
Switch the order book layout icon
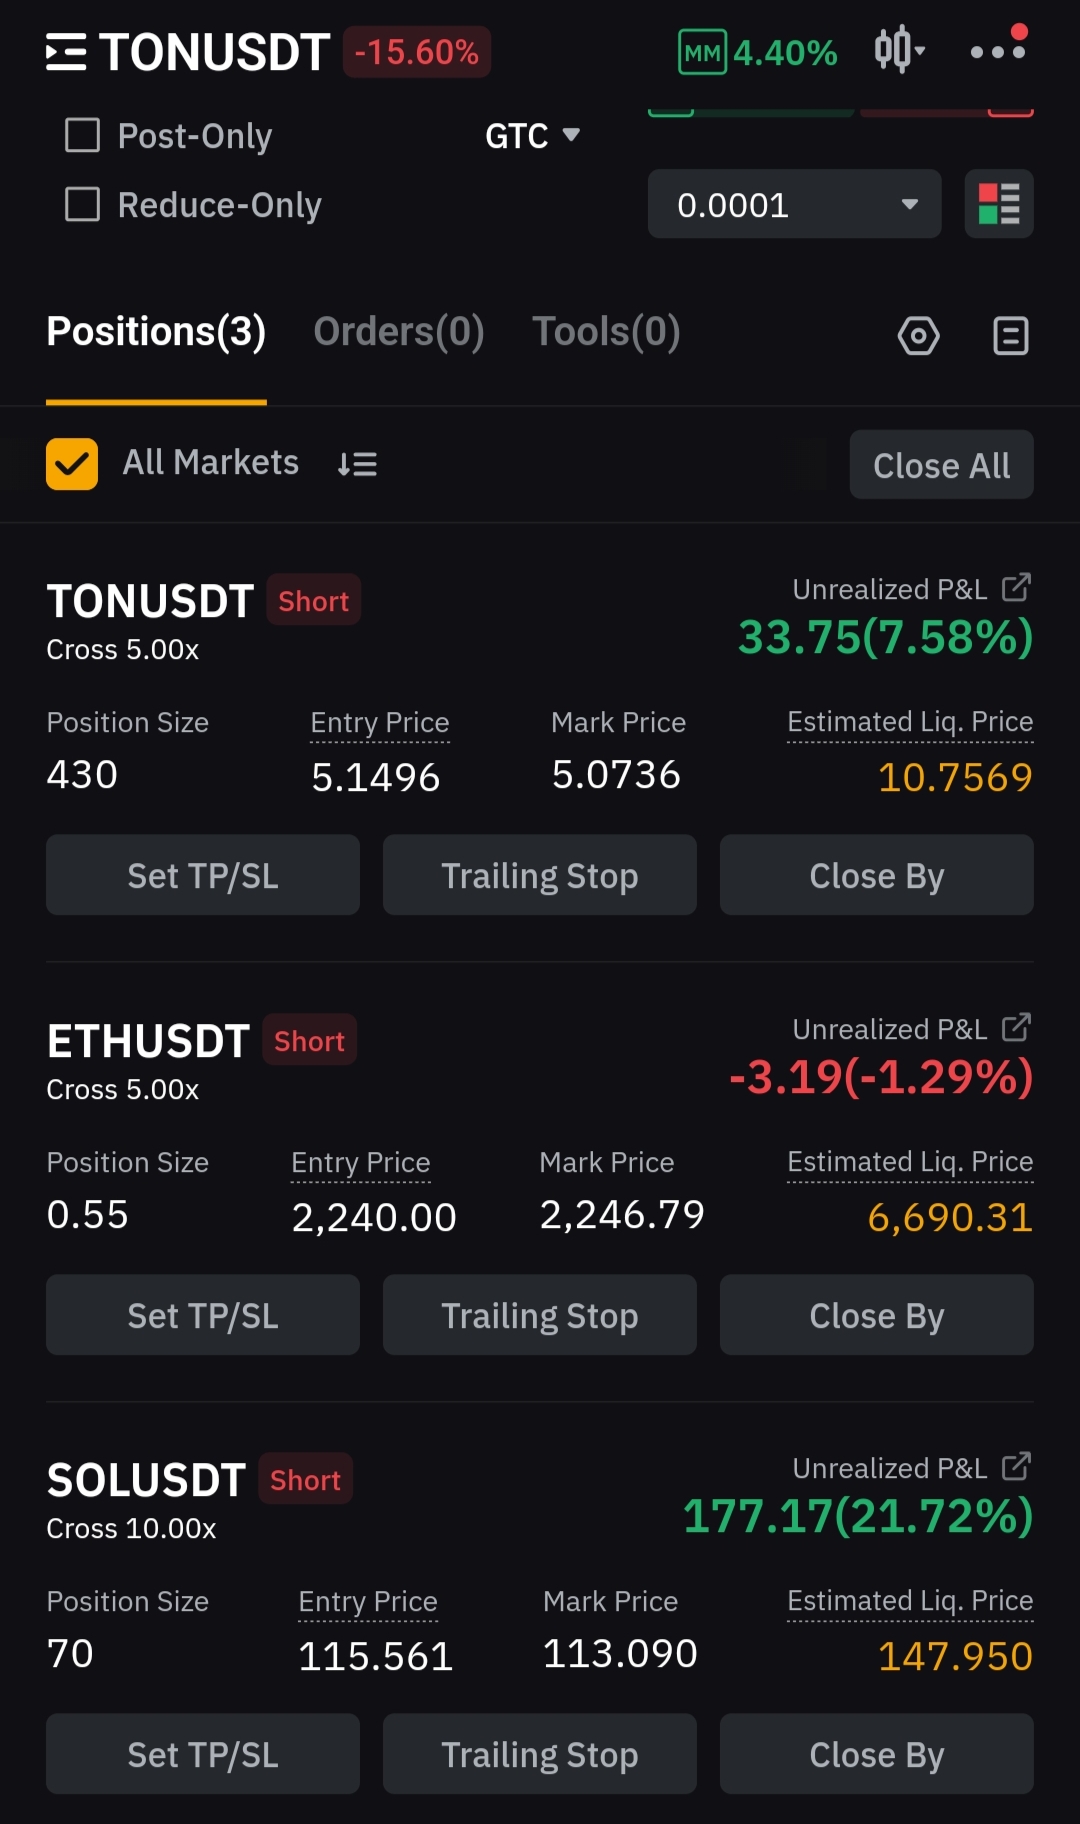coord(999,204)
